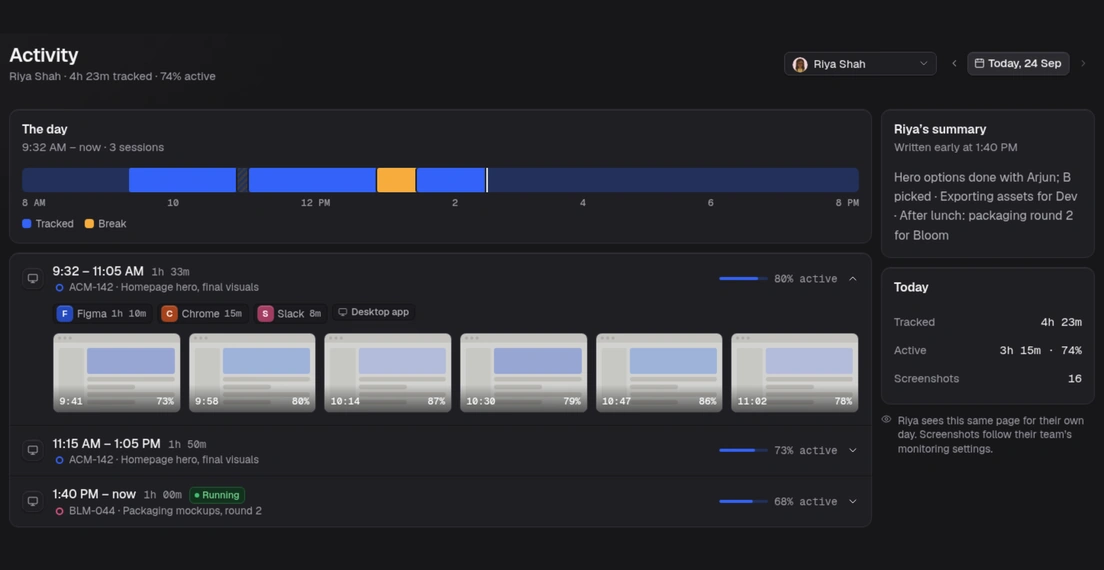1104x570 pixels.
Task: Go to the next day arrow
Action: tap(1083, 63)
